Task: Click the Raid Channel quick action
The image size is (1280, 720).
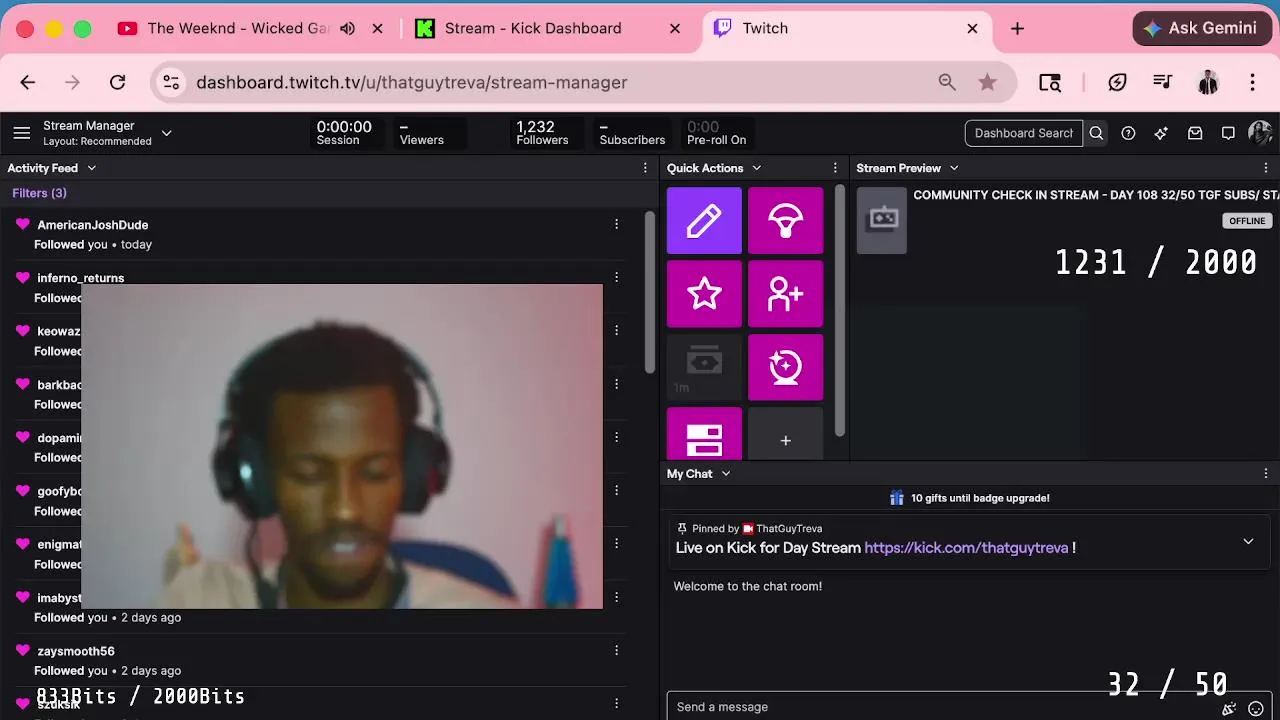Action: tap(785, 220)
